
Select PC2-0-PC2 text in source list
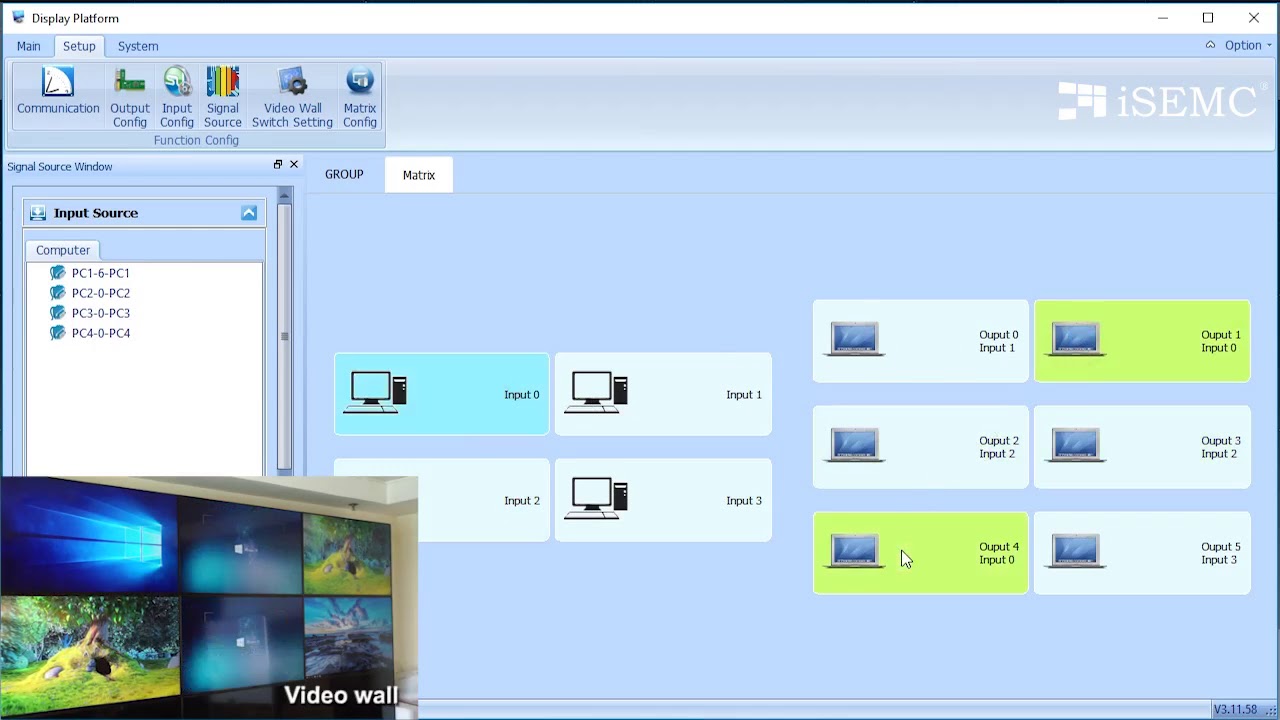point(100,293)
